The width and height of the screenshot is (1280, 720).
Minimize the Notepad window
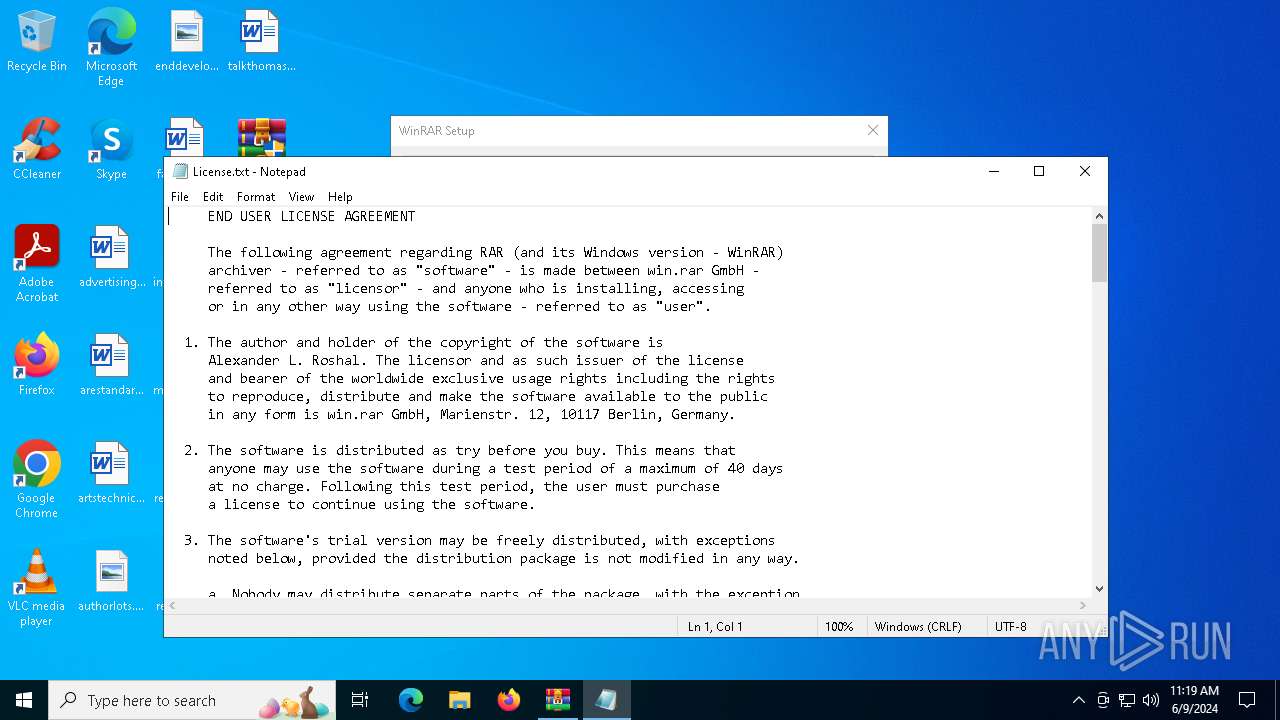click(x=994, y=171)
